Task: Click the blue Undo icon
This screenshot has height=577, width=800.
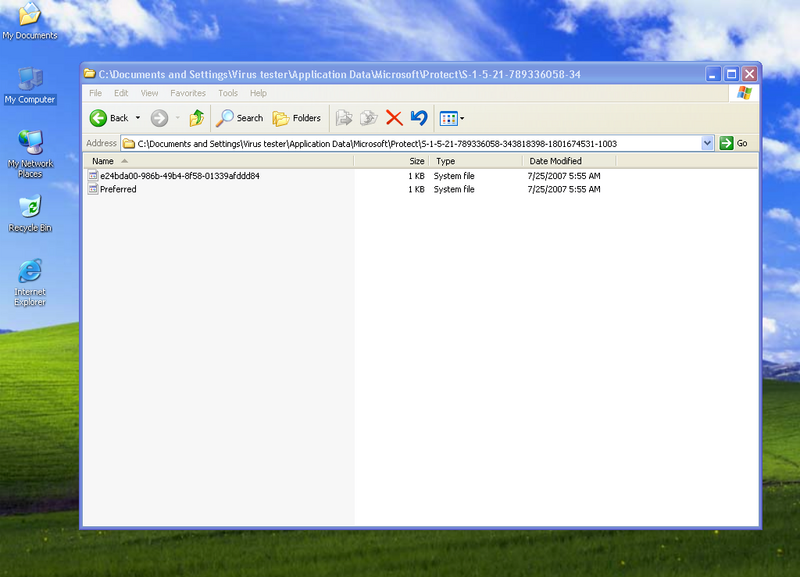Action: tap(419, 118)
